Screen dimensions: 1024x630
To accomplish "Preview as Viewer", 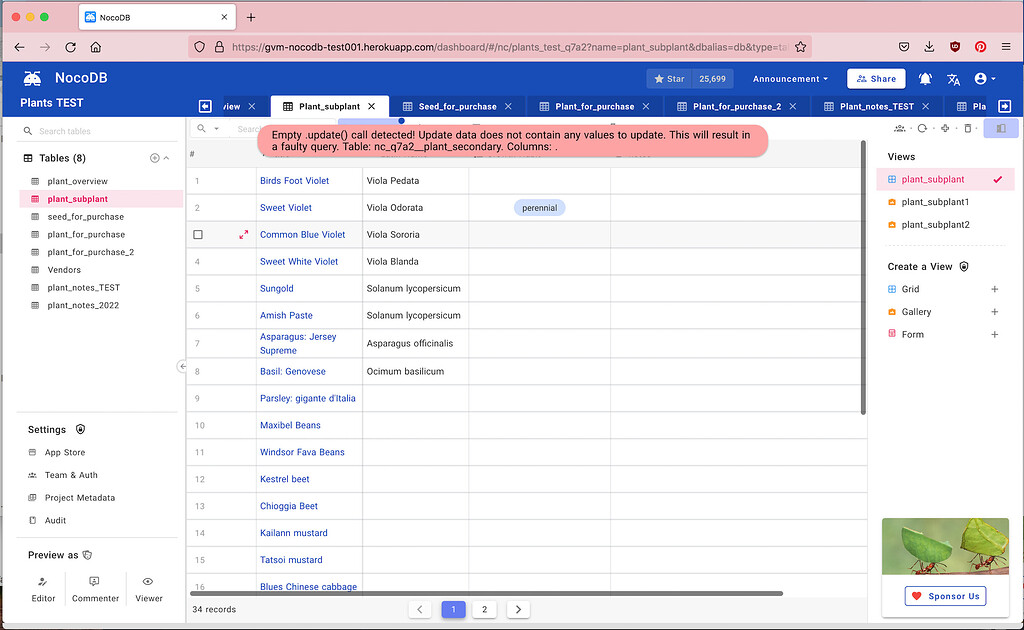I will [148, 590].
